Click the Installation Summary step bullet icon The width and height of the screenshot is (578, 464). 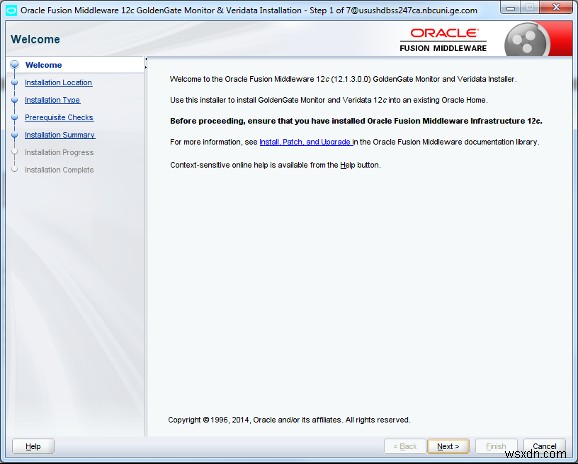point(15,135)
